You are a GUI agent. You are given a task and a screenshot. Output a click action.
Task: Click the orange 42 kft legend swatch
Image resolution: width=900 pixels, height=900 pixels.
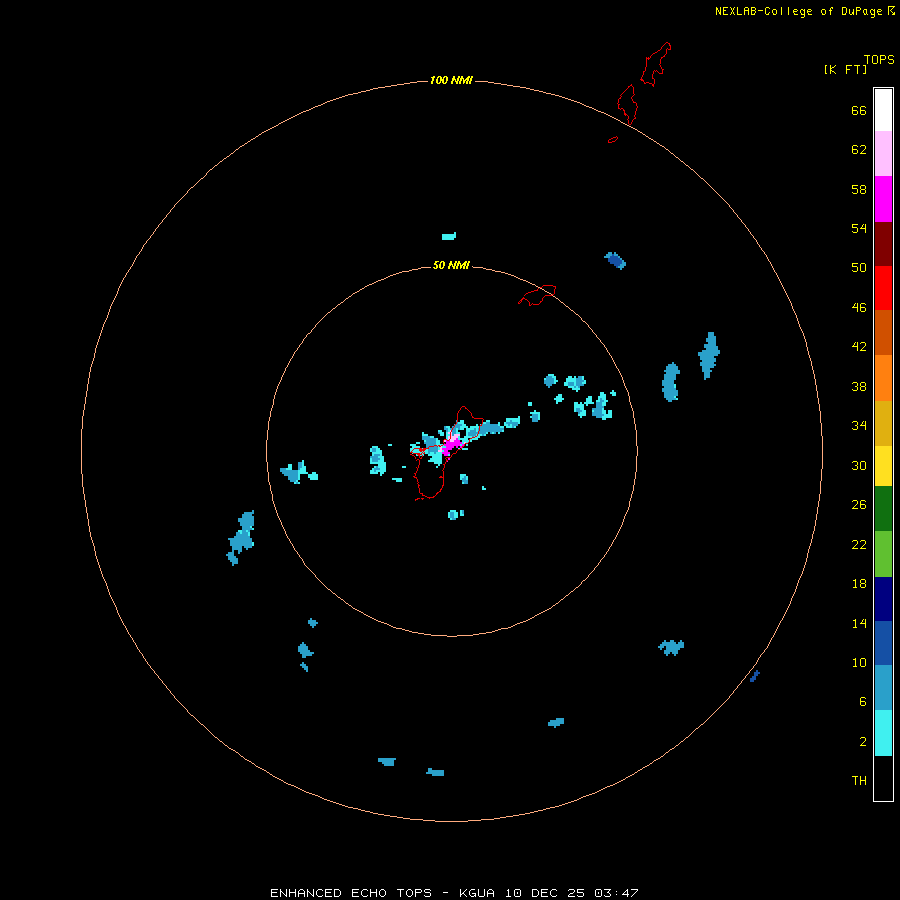(883, 378)
